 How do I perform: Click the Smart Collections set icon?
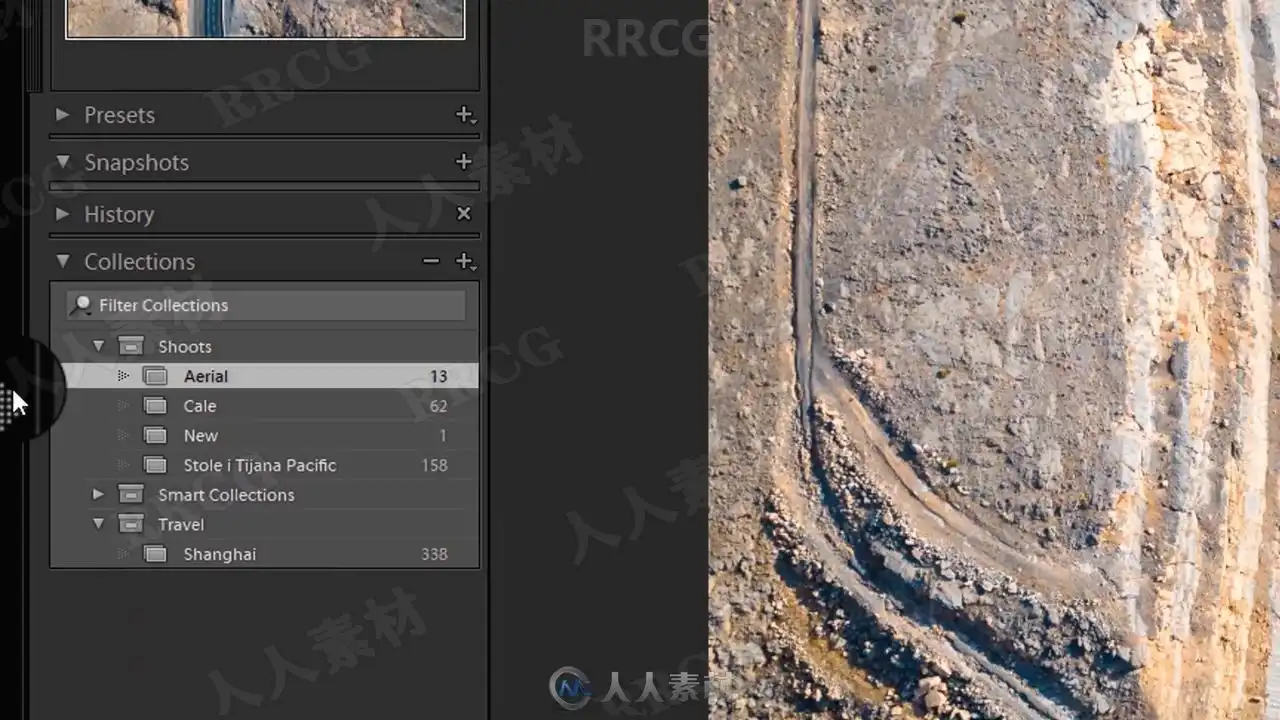point(130,494)
